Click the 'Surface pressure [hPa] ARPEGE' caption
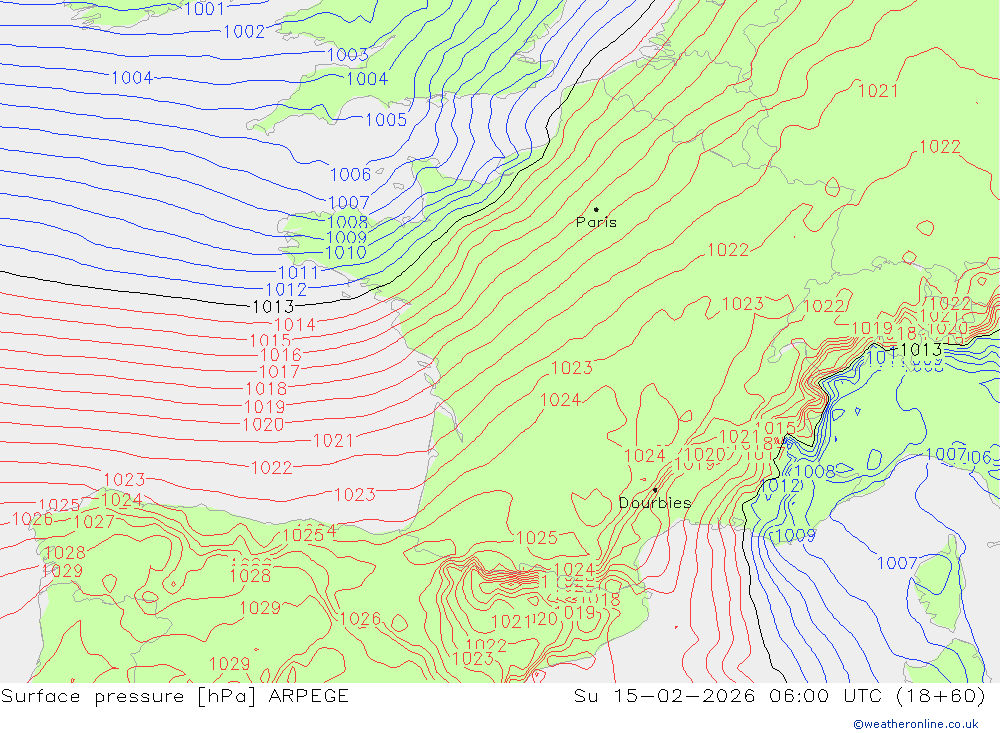The height and width of the screenshot is (733, 1000). (x=175, y=696)
